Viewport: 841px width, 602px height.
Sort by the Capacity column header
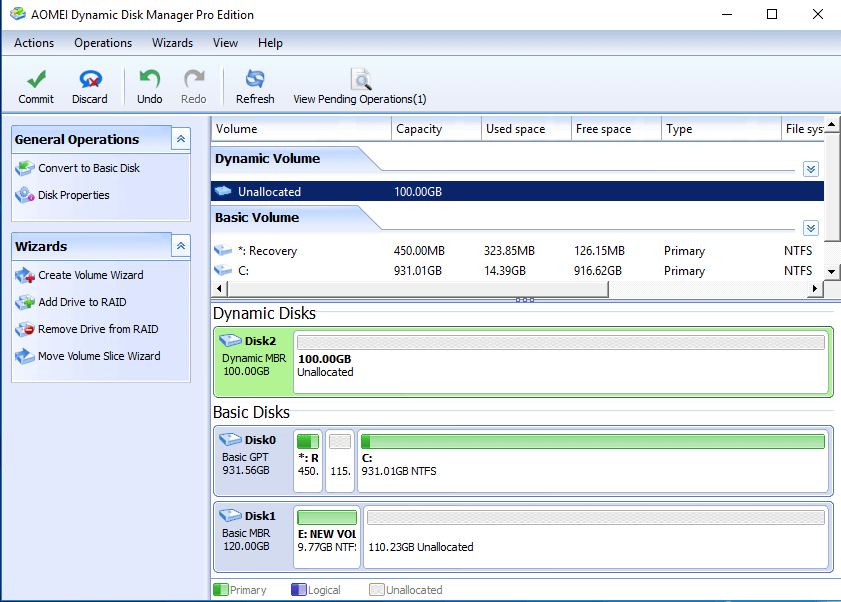pyautogui.click(x=420, y=129)
